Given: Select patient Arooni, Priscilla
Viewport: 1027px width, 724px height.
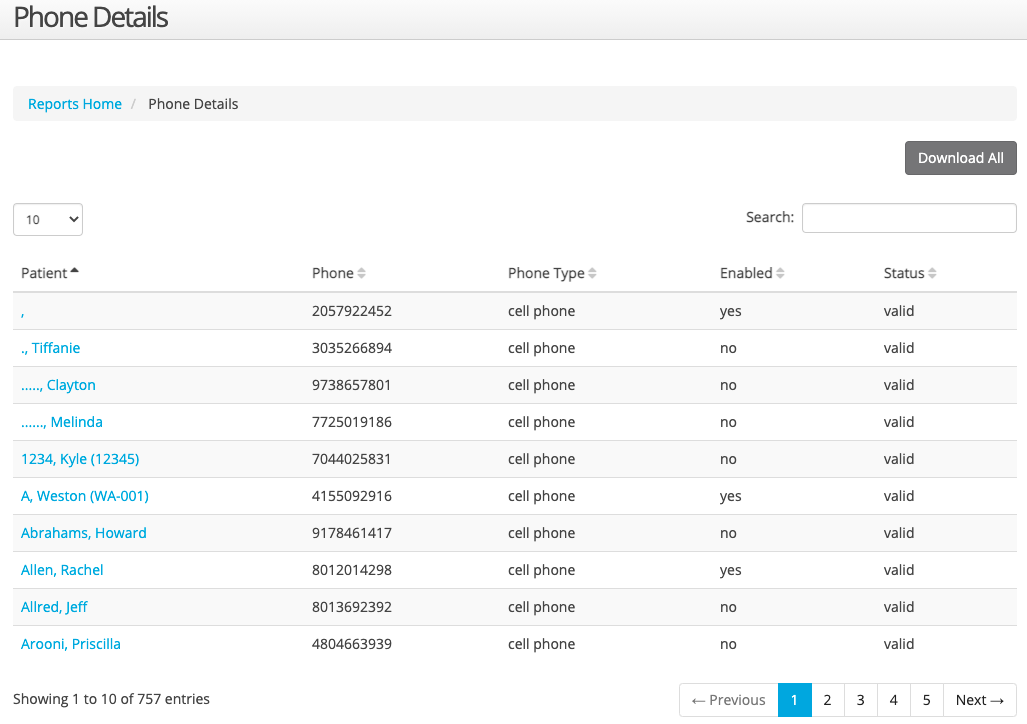Looking at the screenshot, I should (70, 643).
